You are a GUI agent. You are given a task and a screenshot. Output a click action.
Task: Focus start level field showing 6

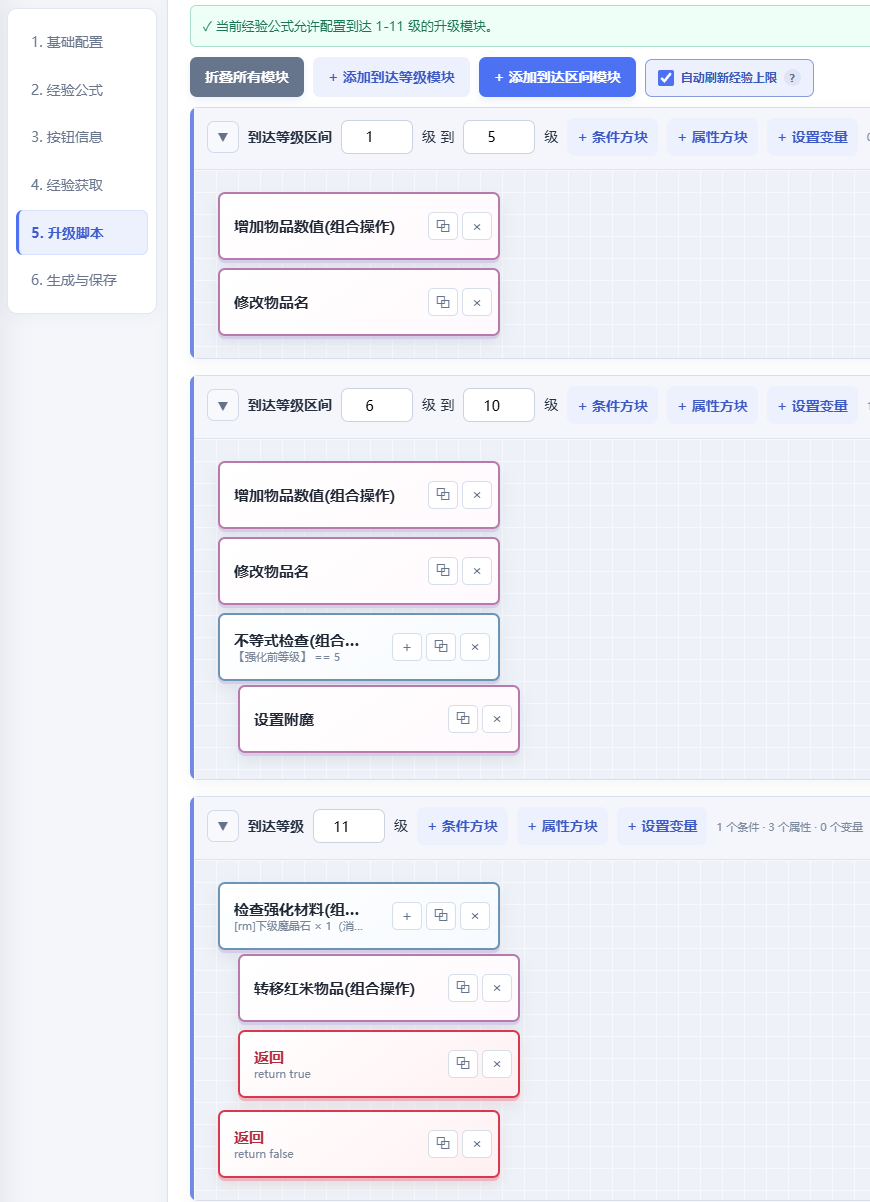pyautogui.click(x=377, y=405)
